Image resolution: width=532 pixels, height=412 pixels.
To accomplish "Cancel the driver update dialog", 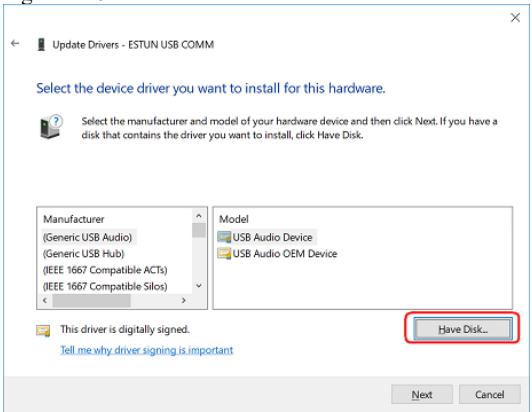I will click(x=489, y=394).
